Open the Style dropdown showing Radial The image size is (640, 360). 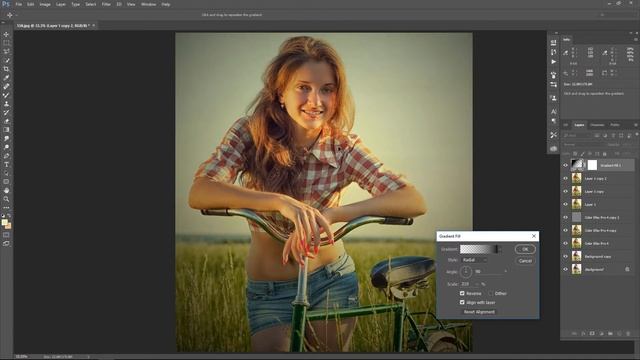coord(474,260)
